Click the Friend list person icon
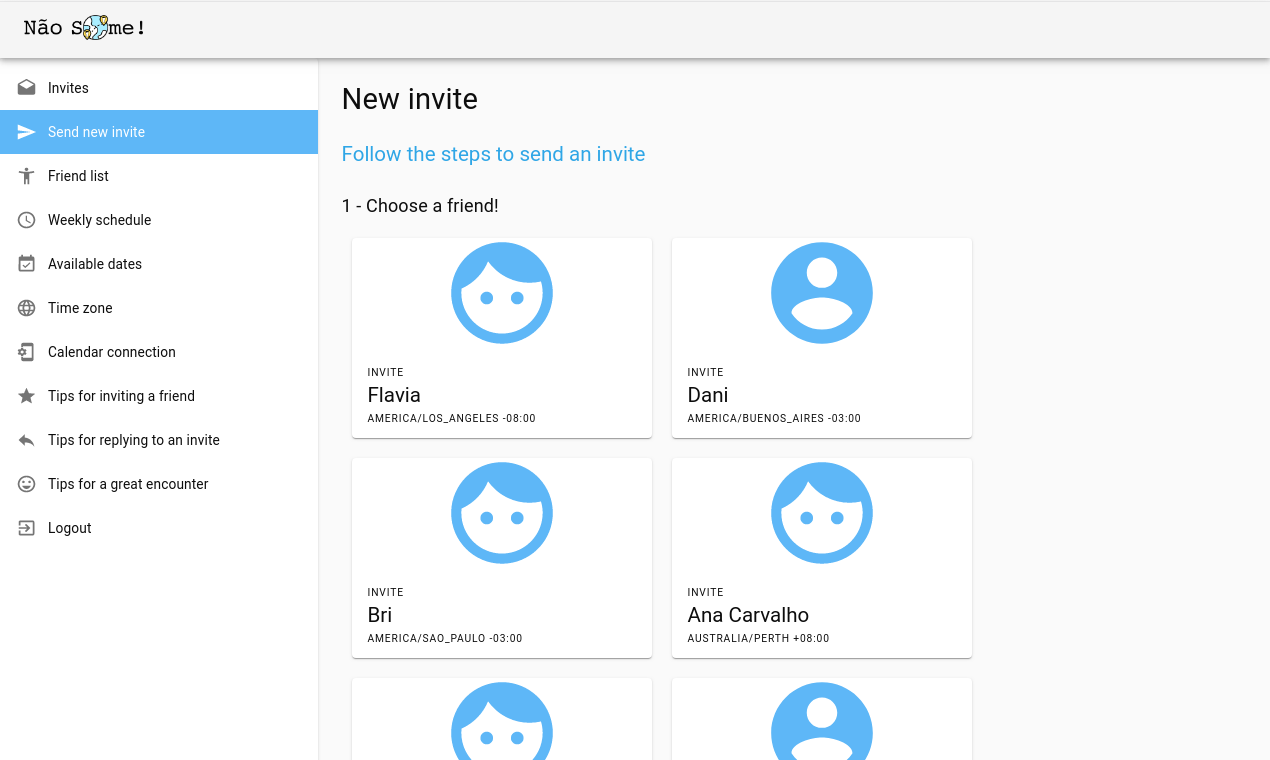Viewport: 1270px width, 760px height. (27, 176)
